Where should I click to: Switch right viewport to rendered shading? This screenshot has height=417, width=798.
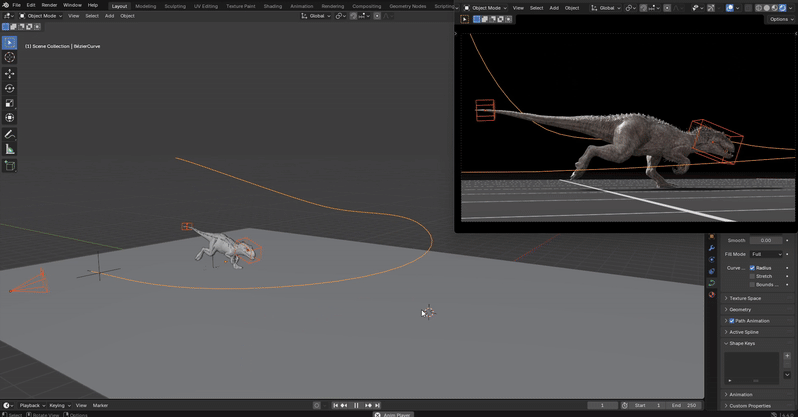tap(782, 8)
